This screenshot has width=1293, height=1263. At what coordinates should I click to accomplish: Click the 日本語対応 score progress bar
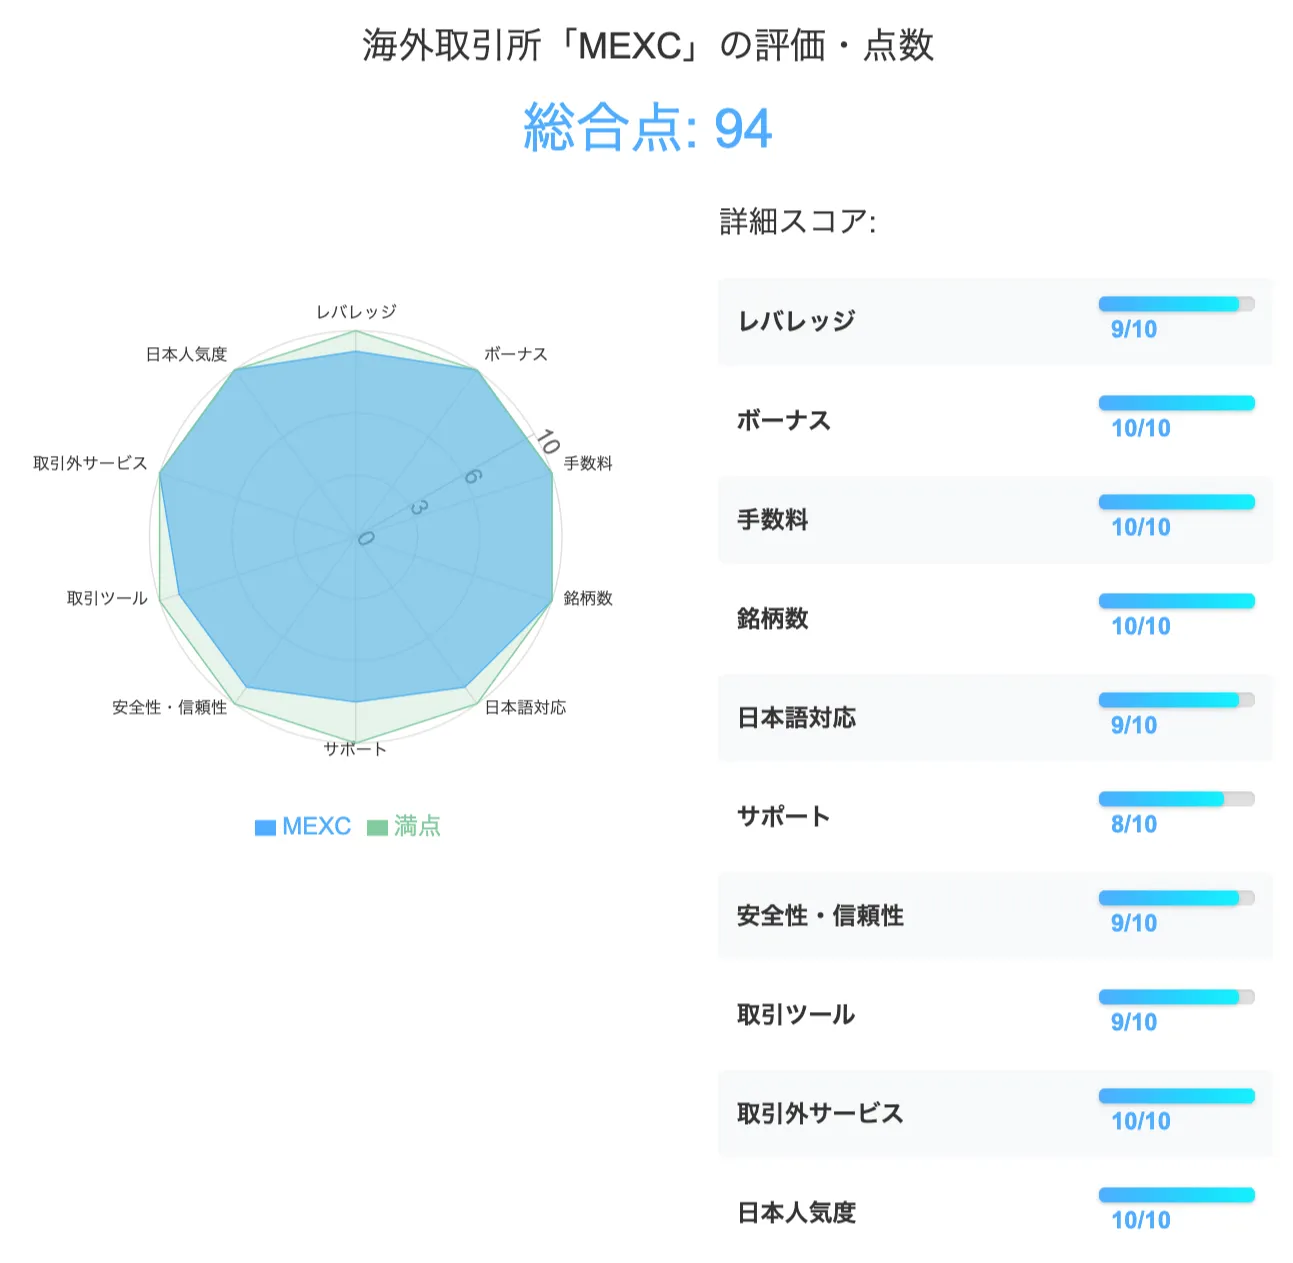(x=1176, y=700)
